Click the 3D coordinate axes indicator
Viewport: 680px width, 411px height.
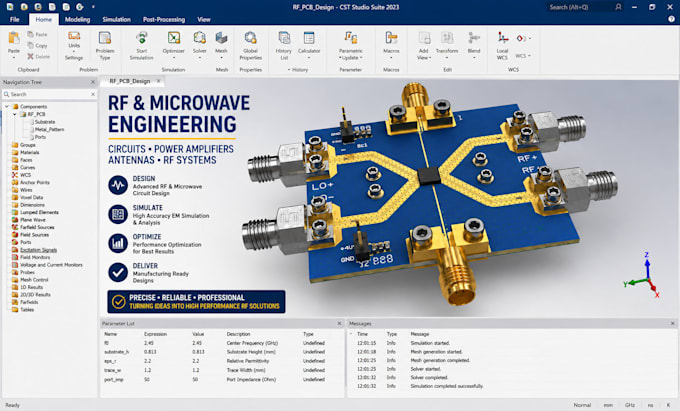coord(642,275)
